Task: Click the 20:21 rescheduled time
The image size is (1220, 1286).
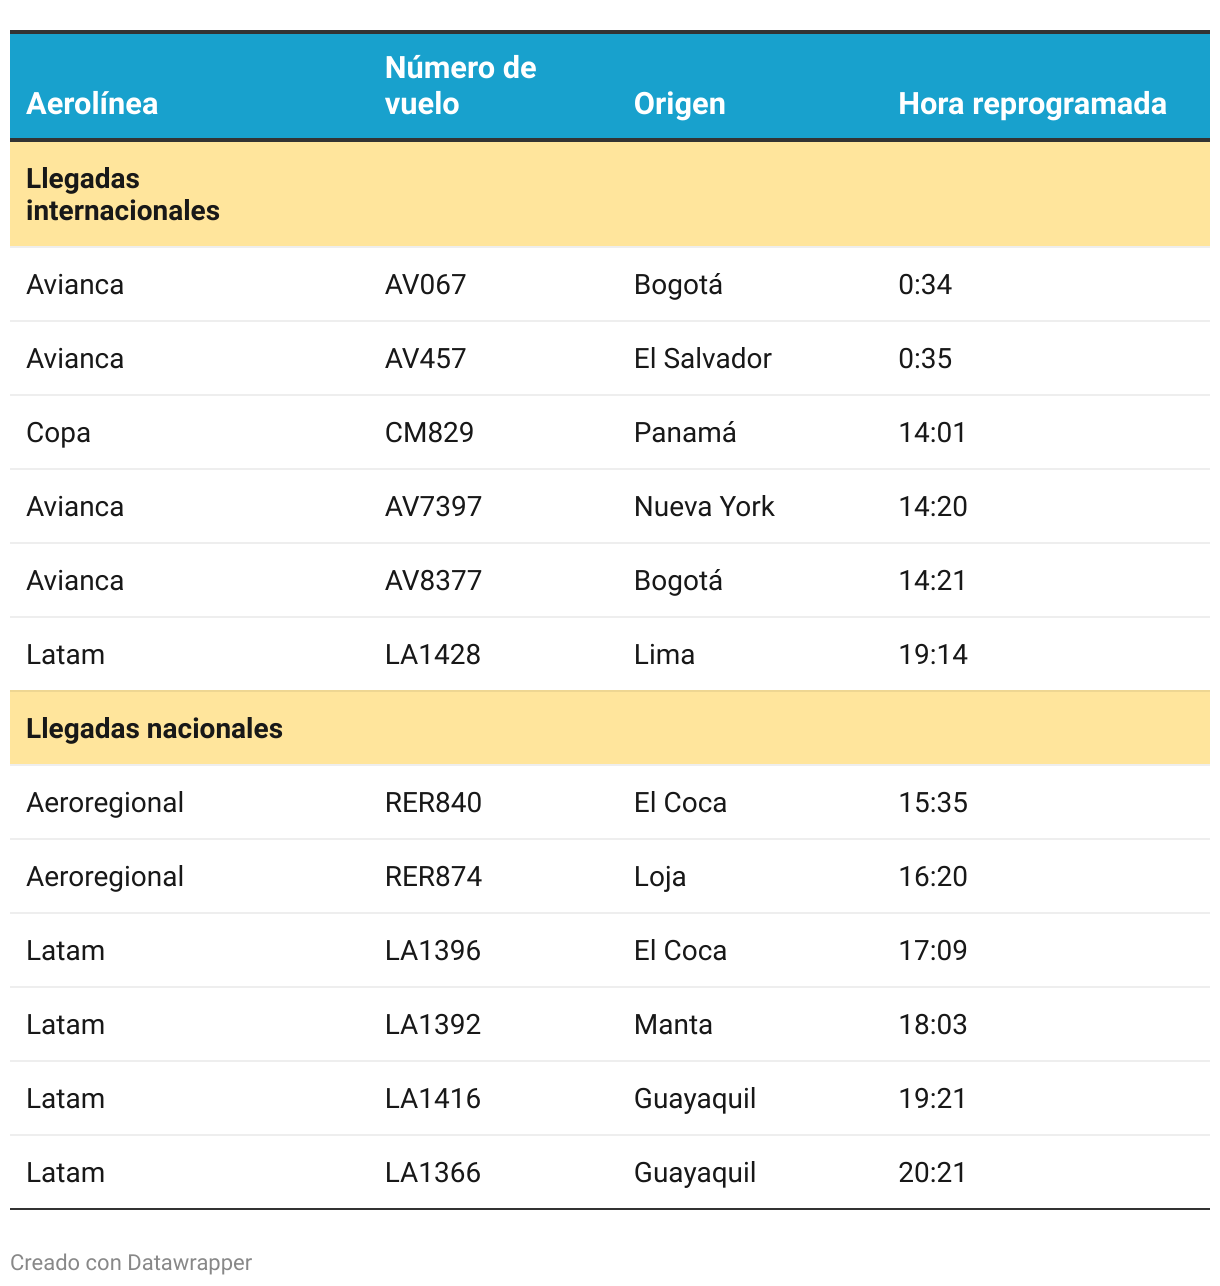Action: pyautogui.click(x=932, y=1173)
